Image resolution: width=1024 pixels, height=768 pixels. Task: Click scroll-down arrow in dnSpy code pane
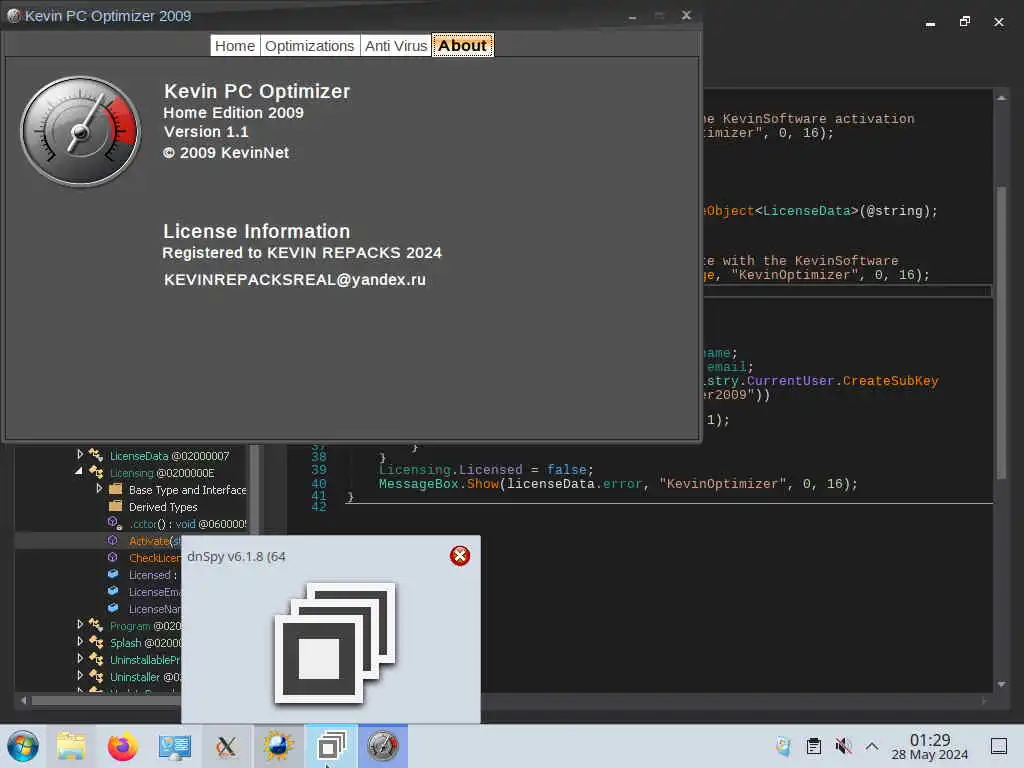[x=1001, y=684]
